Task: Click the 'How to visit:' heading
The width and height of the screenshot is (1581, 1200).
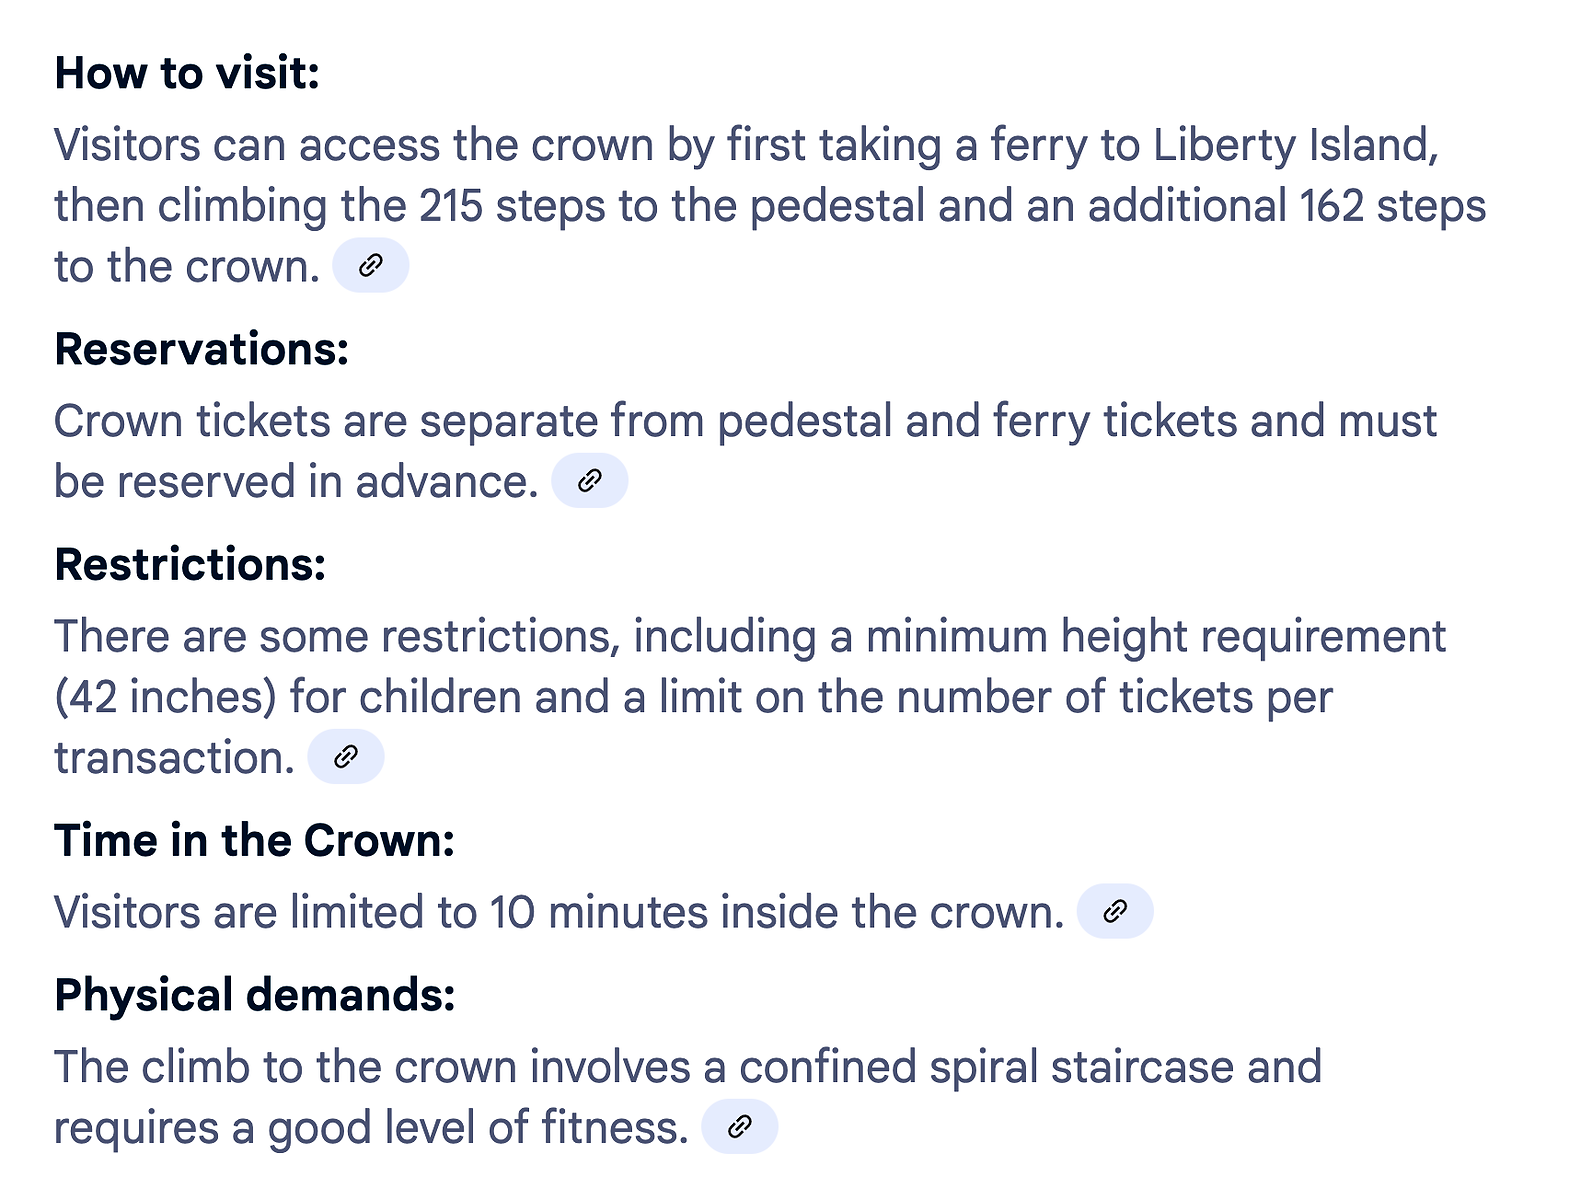Action: coord(187,73)
